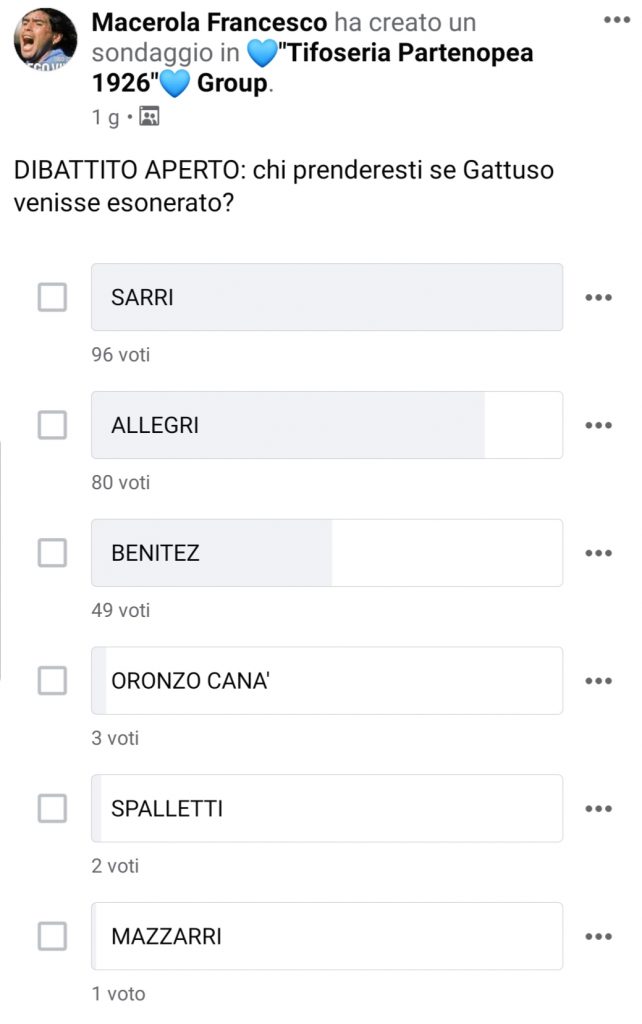The width and height of the screenshot is (642, 1024).
Task: Tick the checkbox next to BENITEZ
Action: point(51,553)
